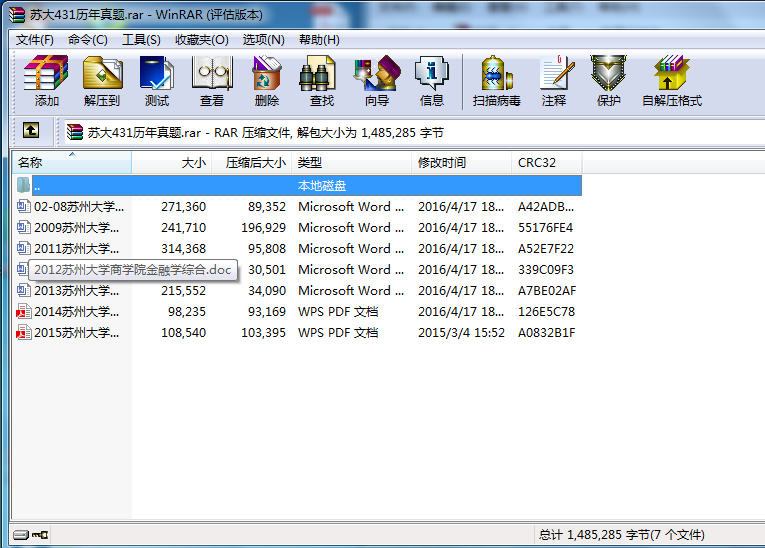The width and height of the screenshot is (765, 548).
Task: Click the Protect (保护) shield icon
Action: [x=608, y=73]
